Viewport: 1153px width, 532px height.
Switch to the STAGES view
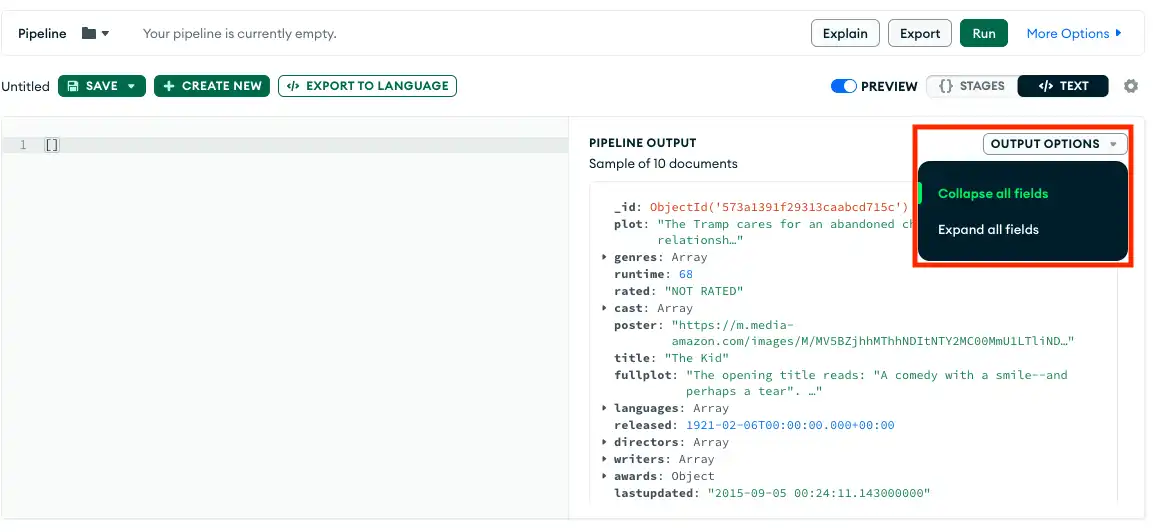(971, 87)
